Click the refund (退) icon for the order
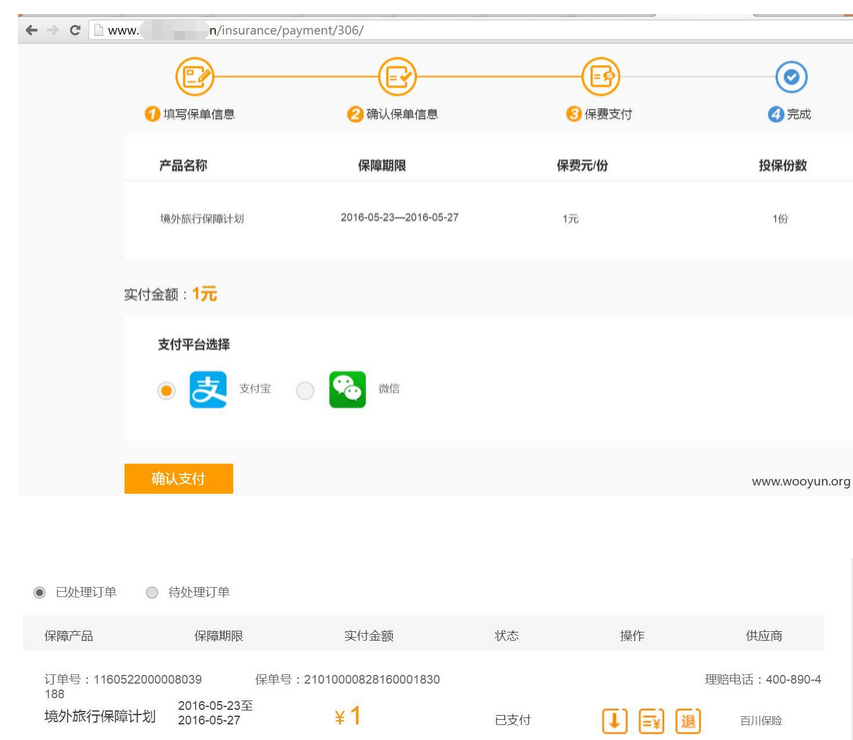The height and width of the screenshot is (740, 853). [x=688, y=720]
